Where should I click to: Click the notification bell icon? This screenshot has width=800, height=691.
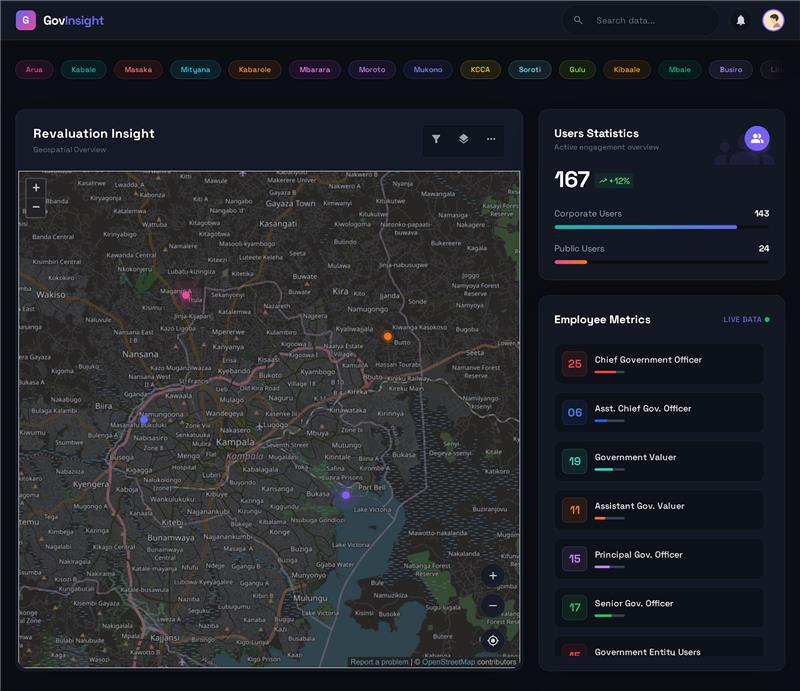[741, 20]
